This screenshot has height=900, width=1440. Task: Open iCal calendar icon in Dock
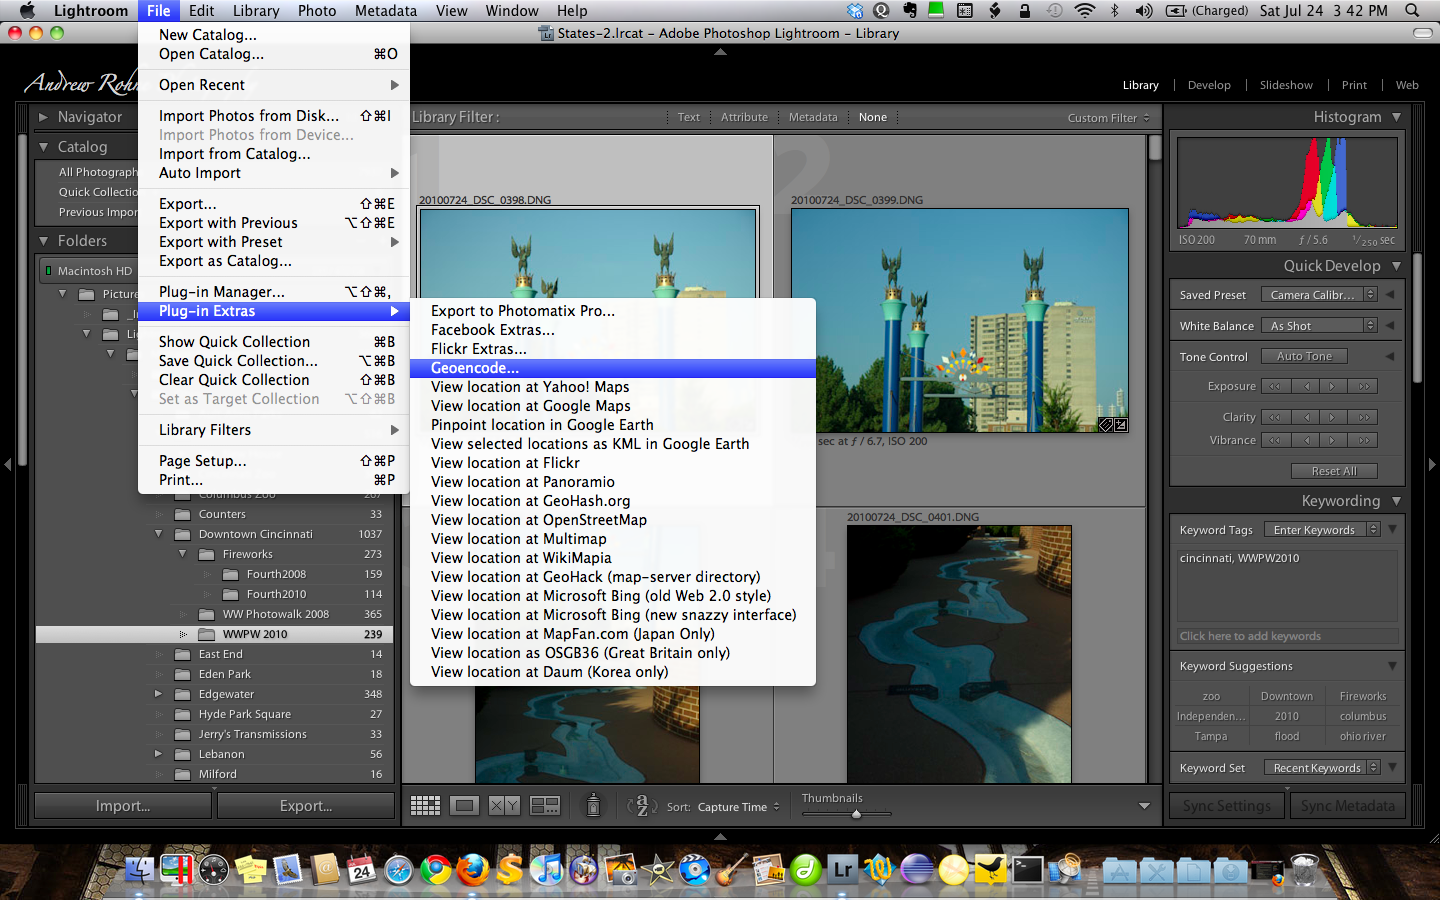pos(362,869)
